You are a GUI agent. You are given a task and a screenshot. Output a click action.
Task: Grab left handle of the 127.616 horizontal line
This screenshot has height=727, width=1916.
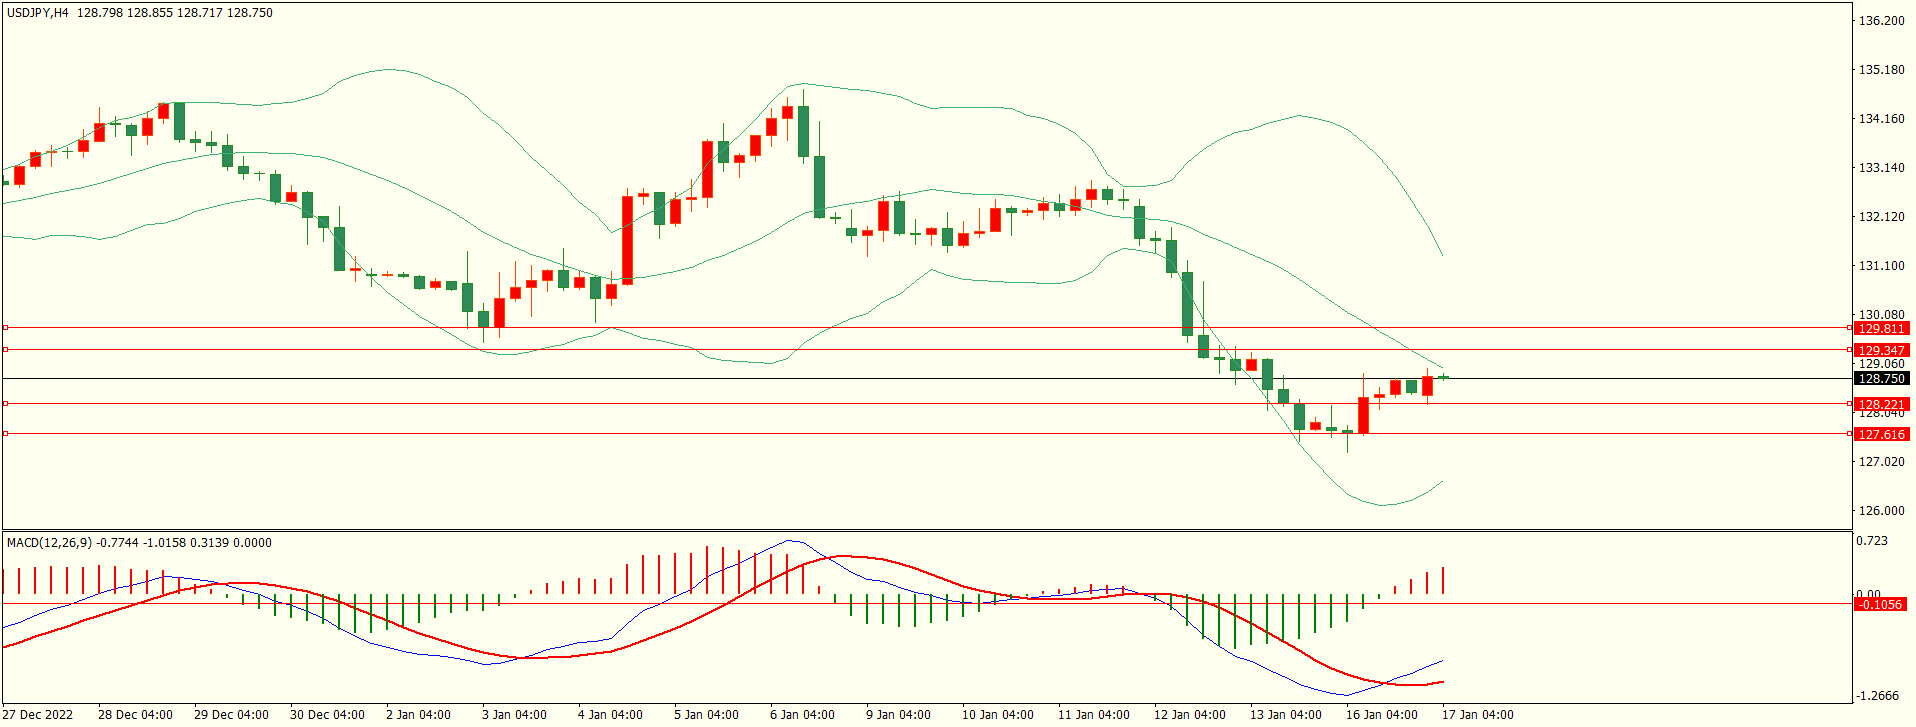5,434
